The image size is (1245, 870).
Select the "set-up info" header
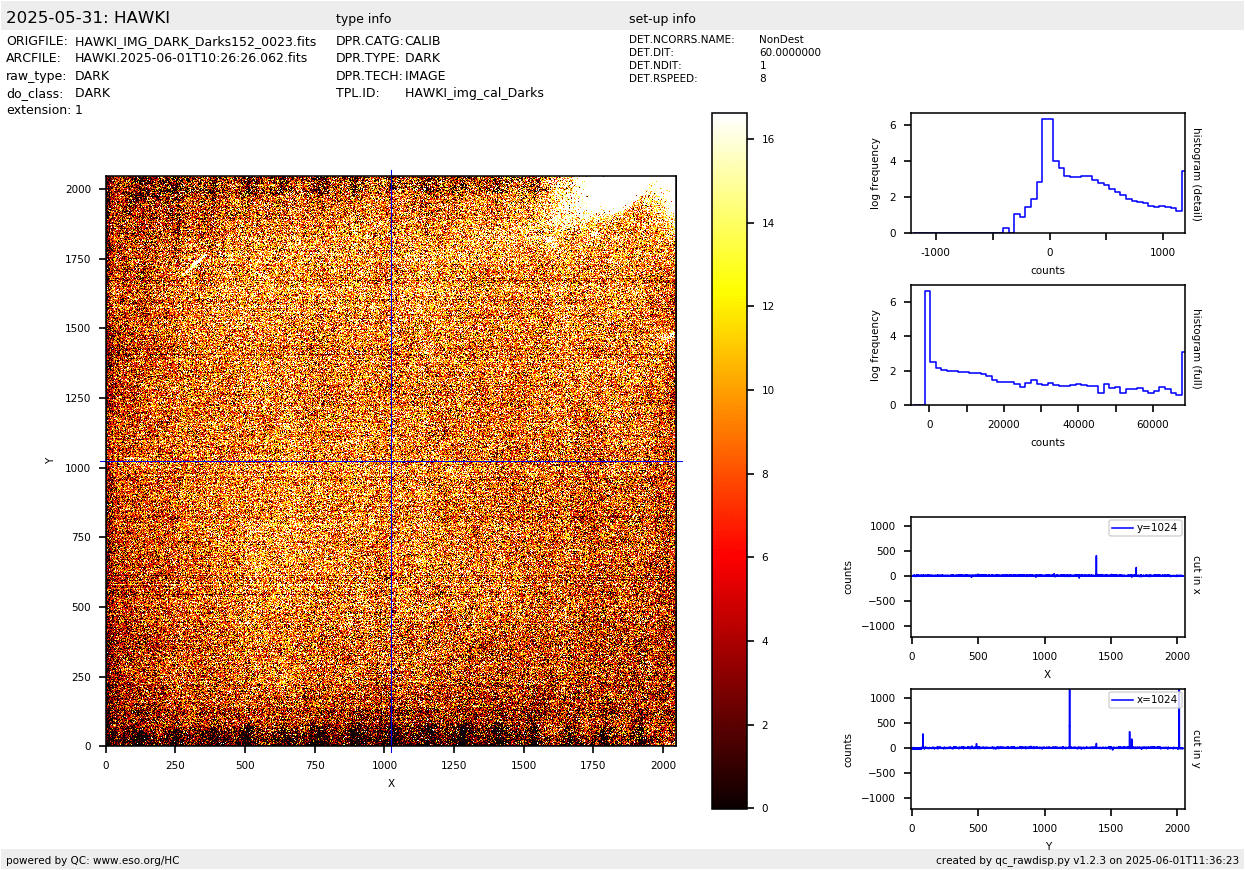[x=662, y=19]
